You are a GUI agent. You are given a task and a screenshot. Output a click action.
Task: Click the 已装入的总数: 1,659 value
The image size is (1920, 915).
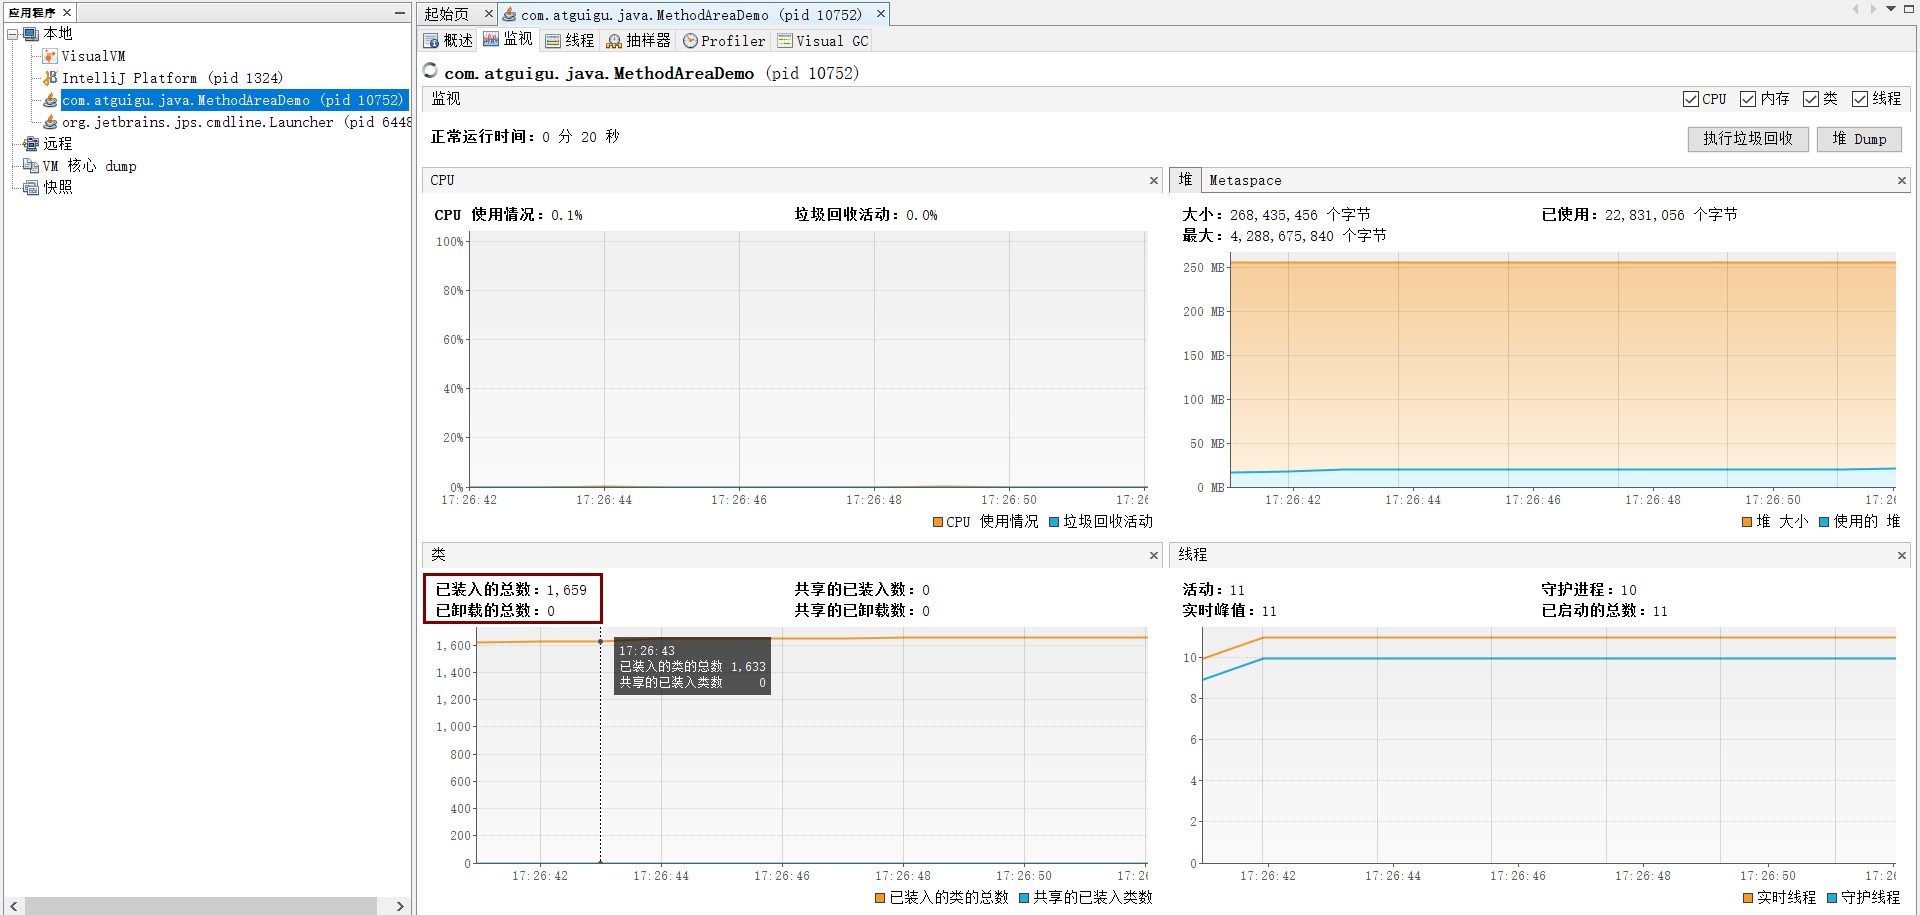pos(511,590)
